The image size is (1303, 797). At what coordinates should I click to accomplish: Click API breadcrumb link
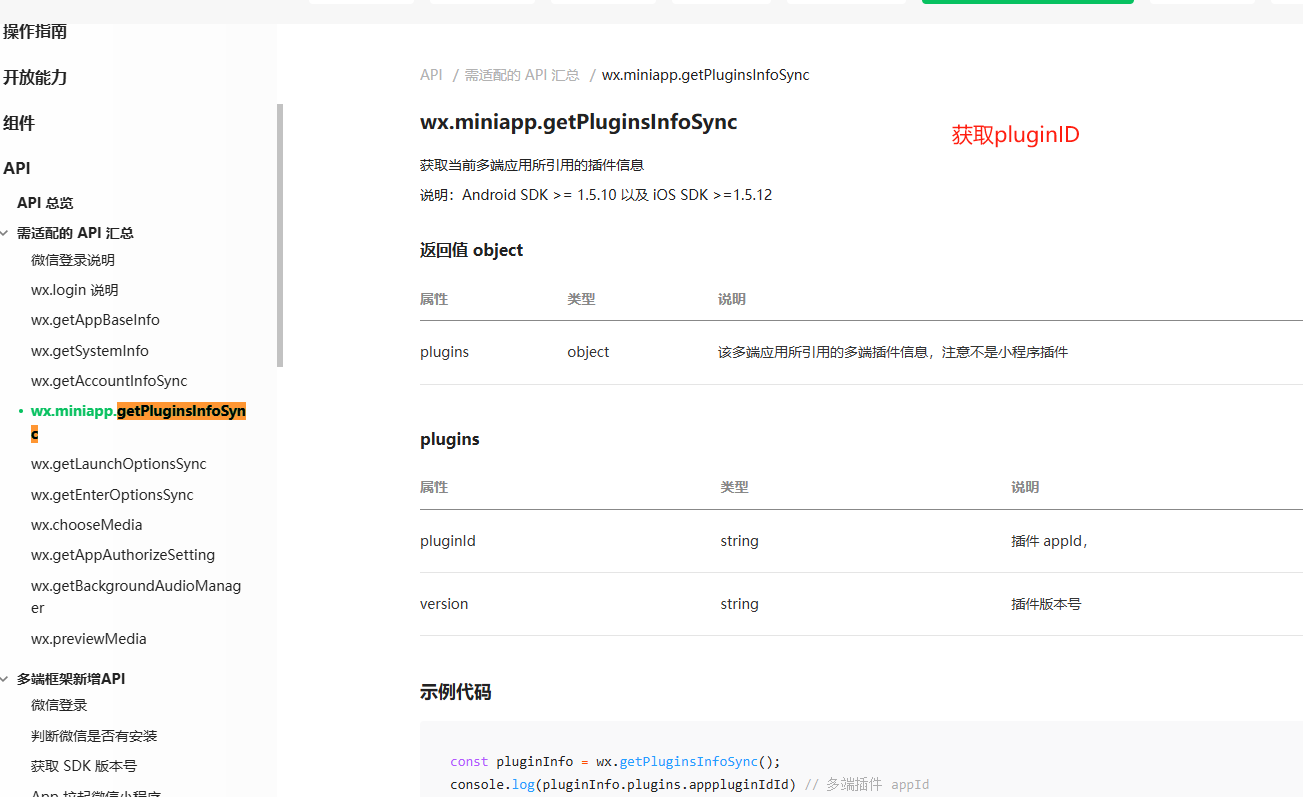431,75
